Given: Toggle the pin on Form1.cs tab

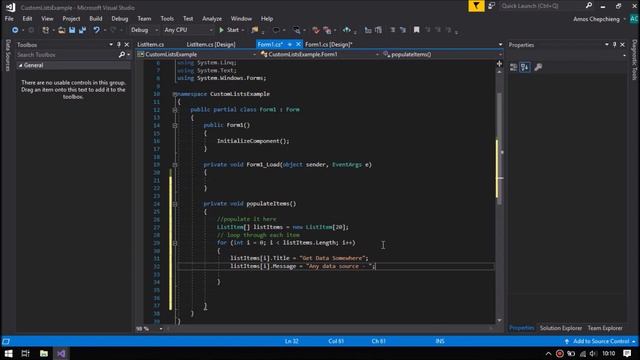Looking at the screenshot, I should [x=290, y=44].
